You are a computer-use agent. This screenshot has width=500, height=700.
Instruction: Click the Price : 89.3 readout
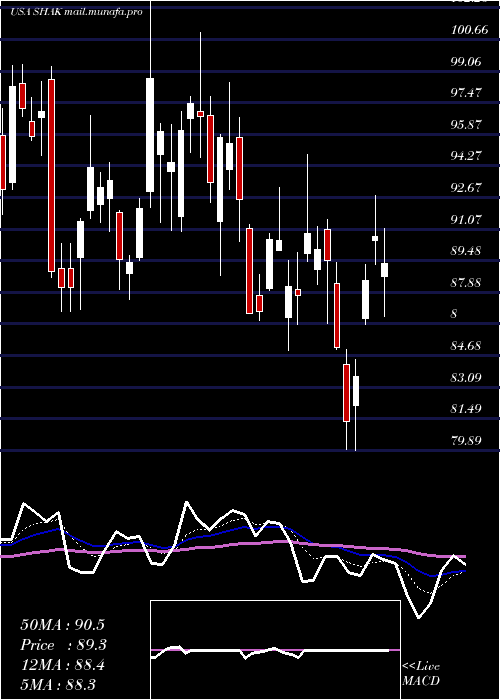tap(64, 645)
